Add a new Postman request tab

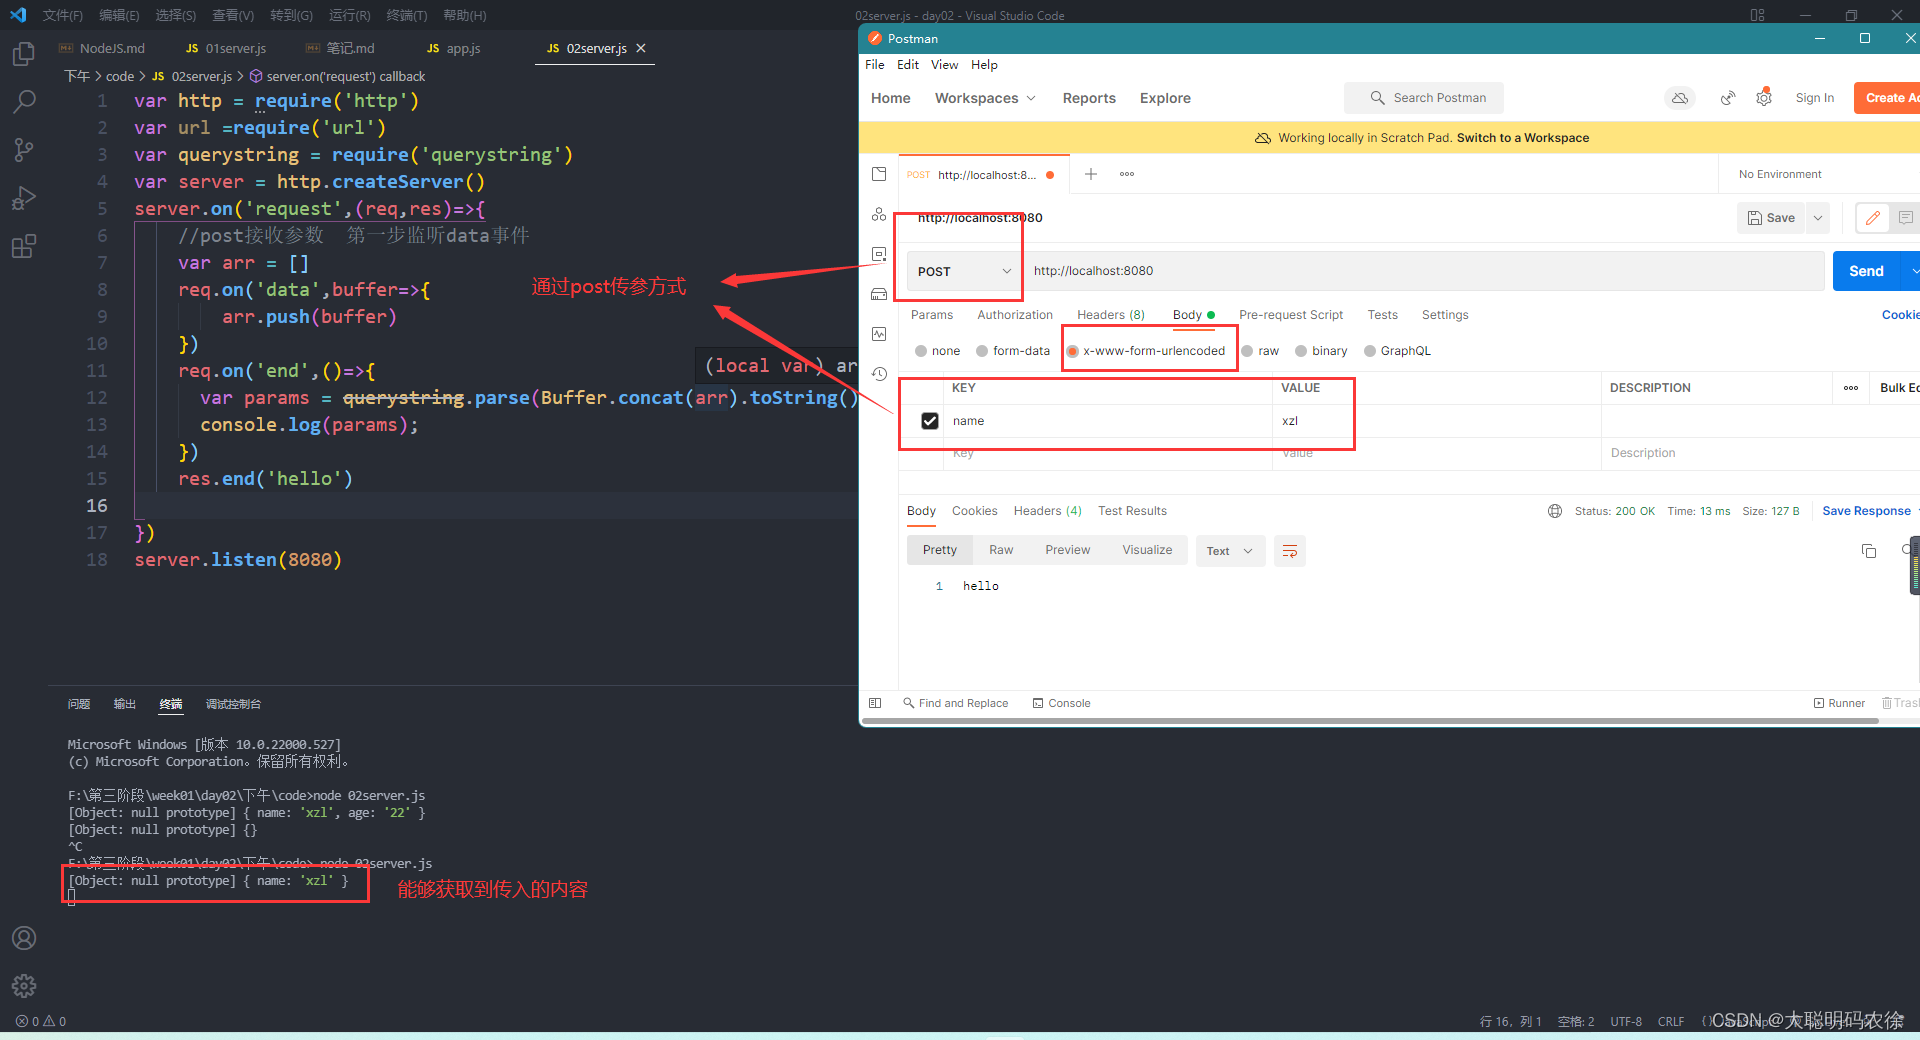pyautogui.click(x=1091, y=174)
